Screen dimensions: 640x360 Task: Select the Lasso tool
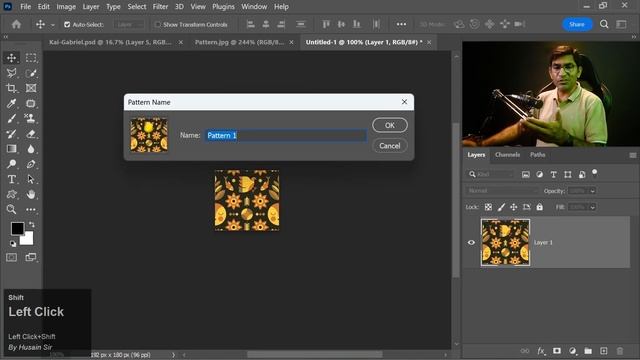[11, 73]
